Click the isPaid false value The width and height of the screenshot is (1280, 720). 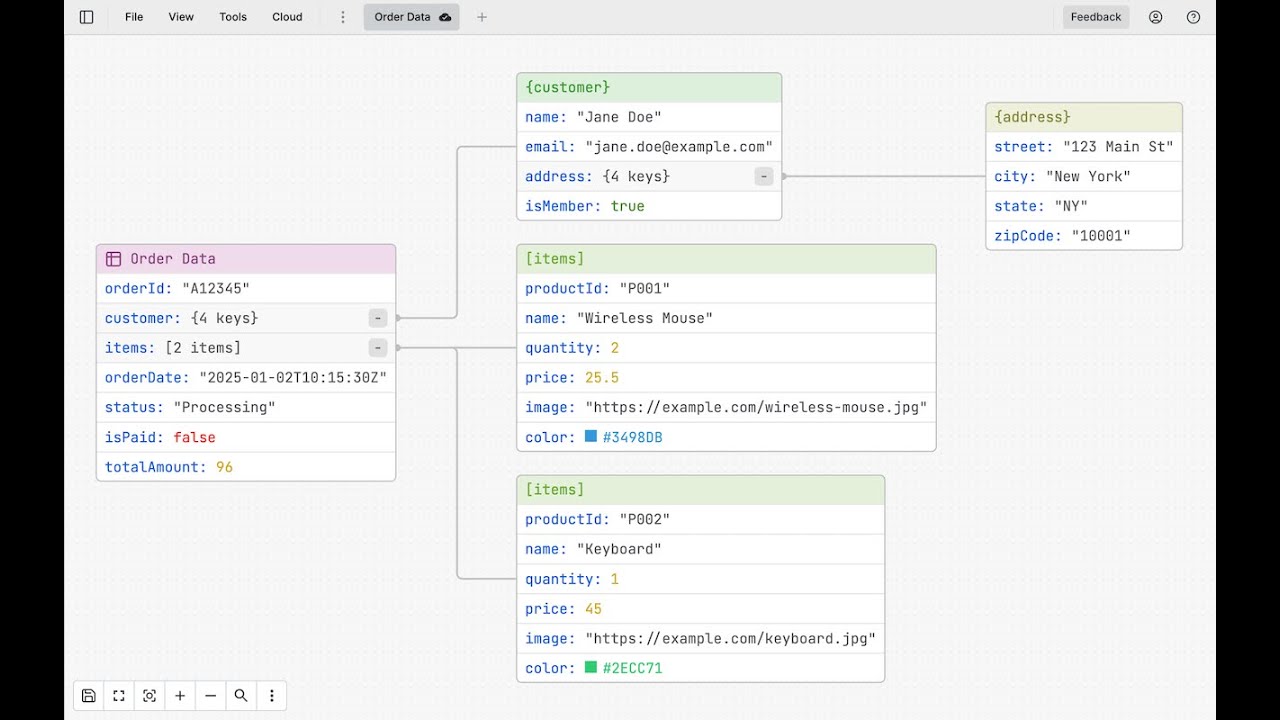(194, 437)
